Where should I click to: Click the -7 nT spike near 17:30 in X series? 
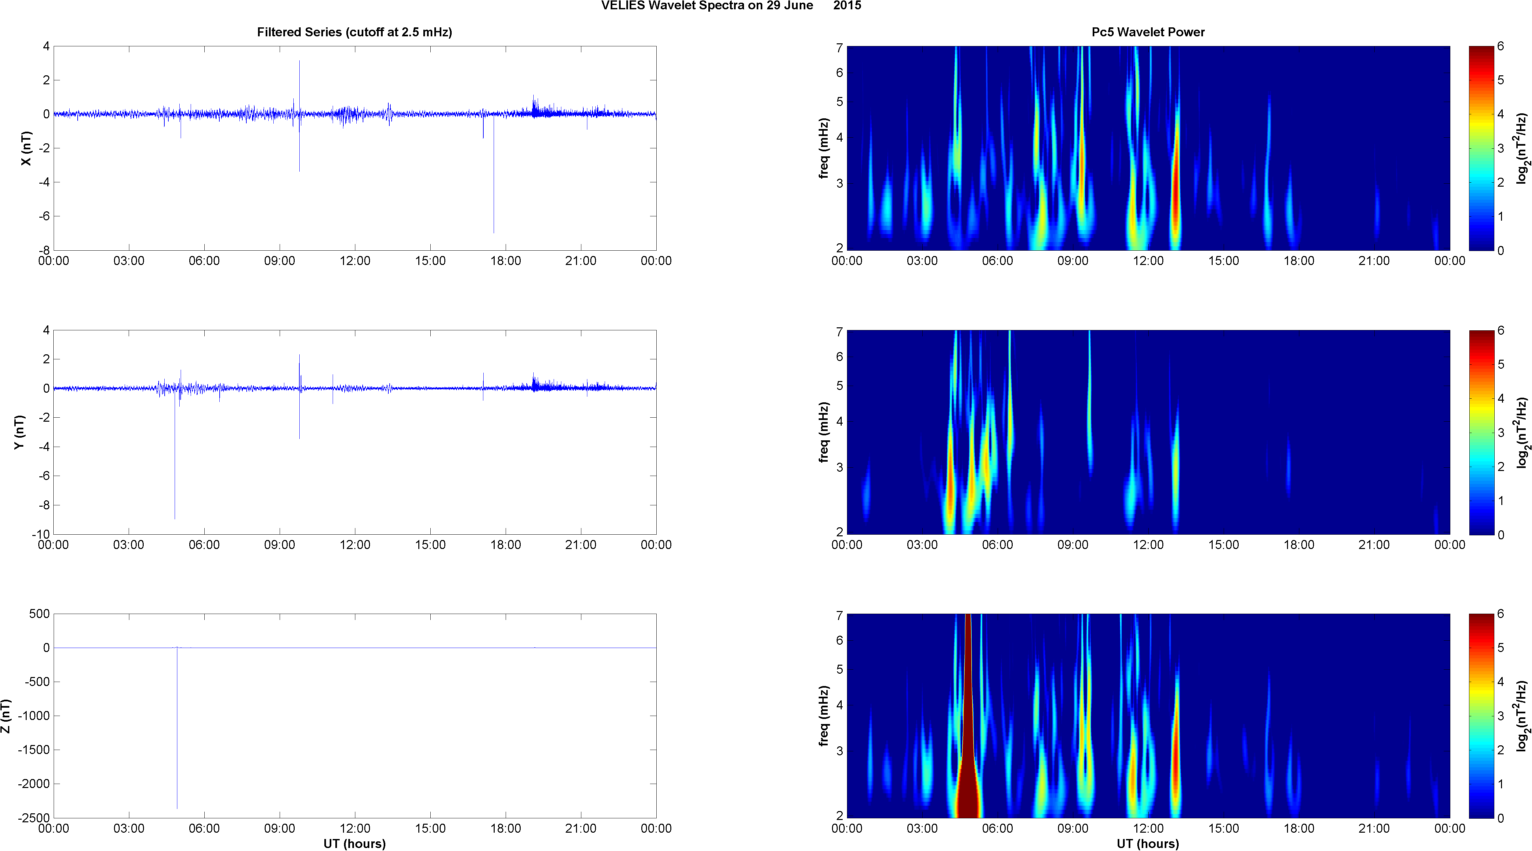coord(493,175)
